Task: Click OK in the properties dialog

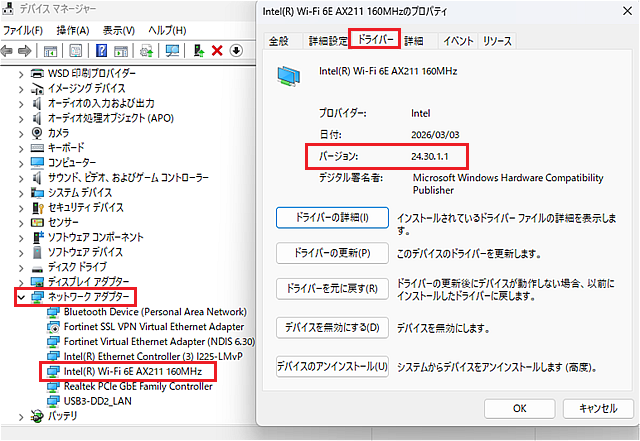Action: click(520, 408)
